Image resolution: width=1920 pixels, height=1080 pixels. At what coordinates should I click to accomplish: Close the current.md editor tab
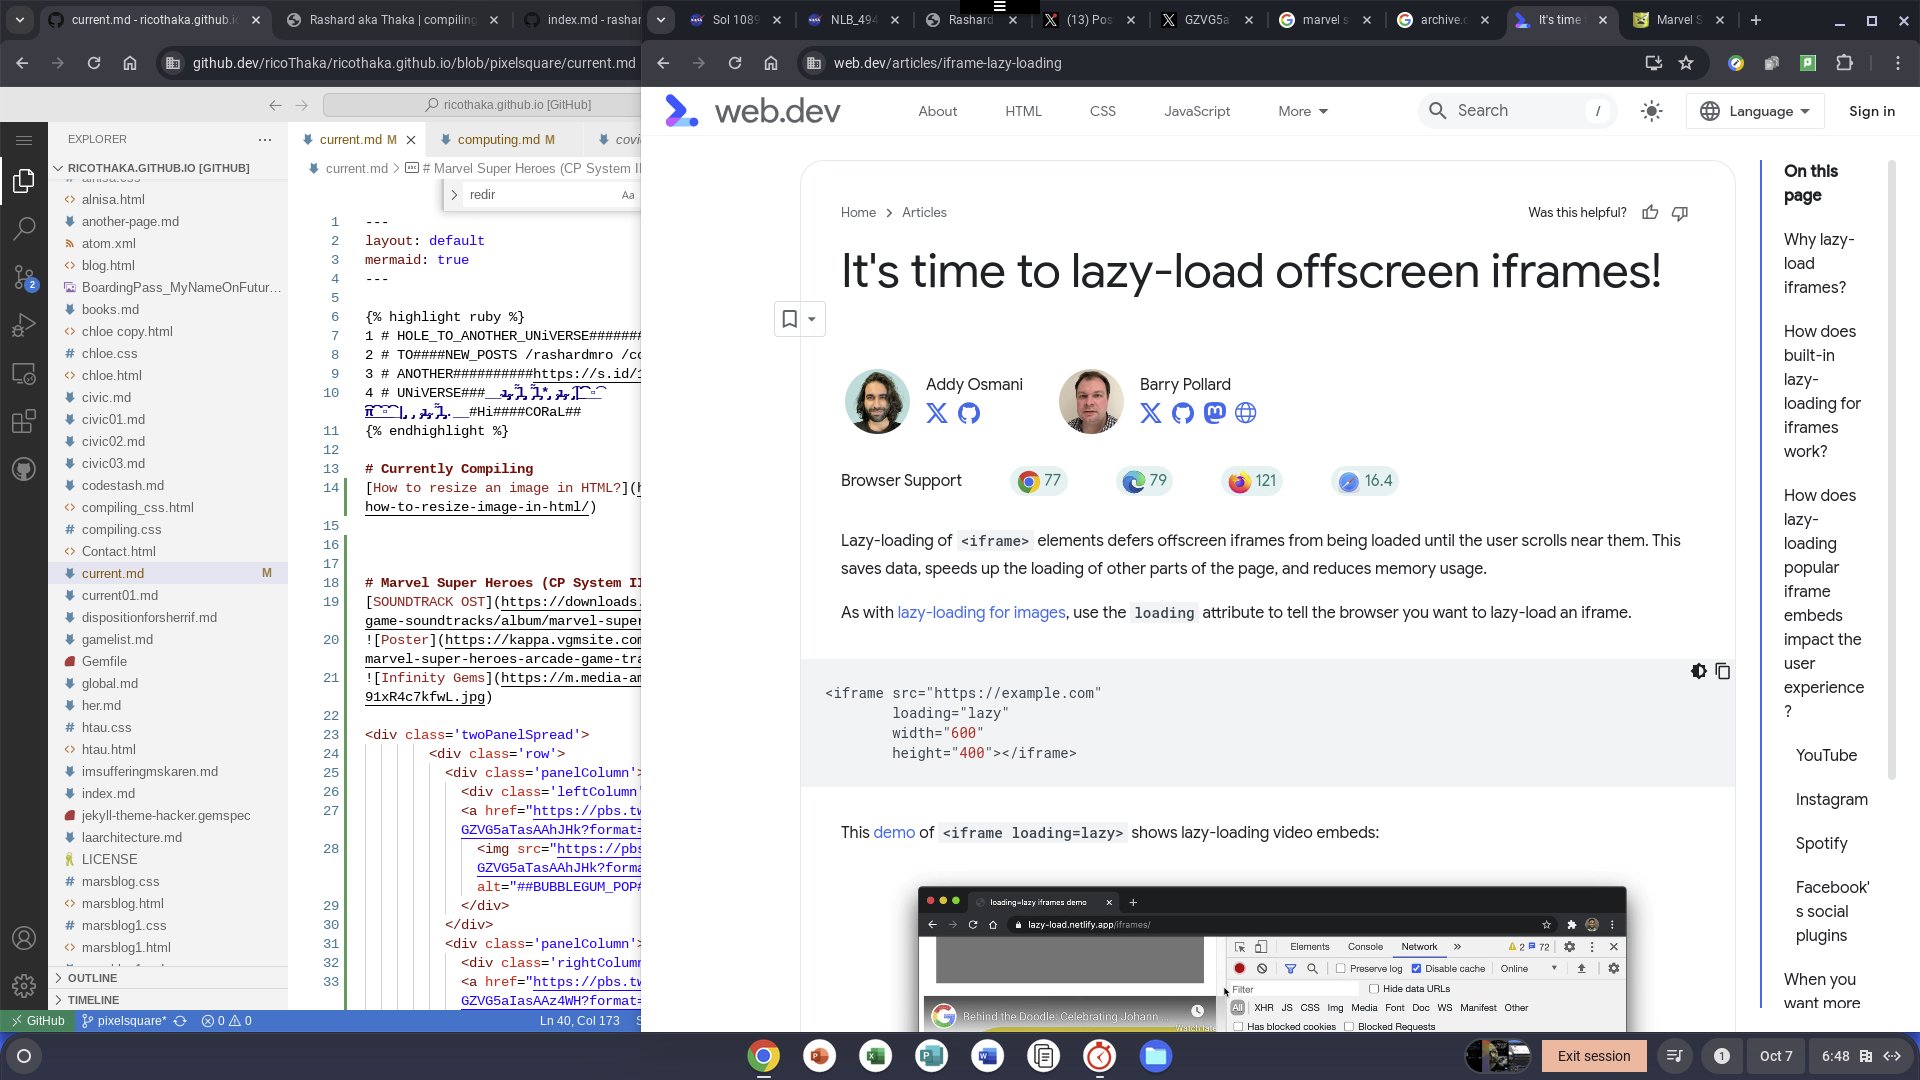(x=411, y=140)
